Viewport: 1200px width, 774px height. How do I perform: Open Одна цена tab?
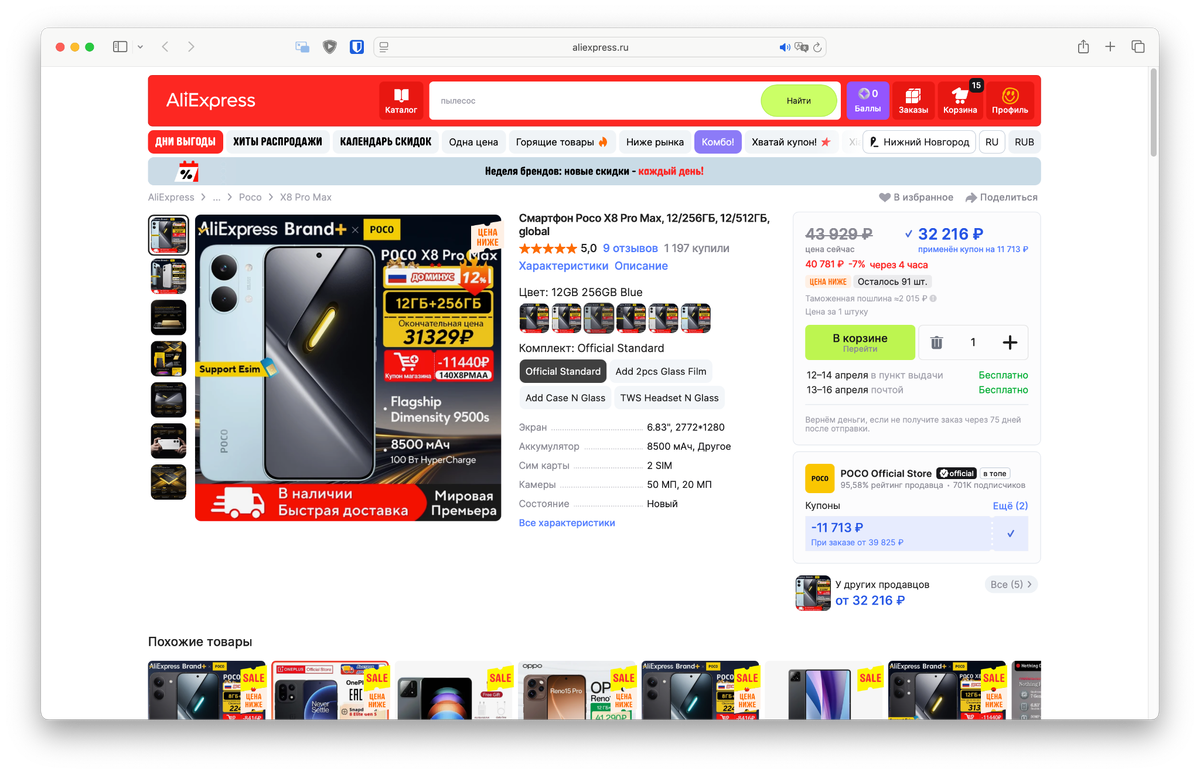pyautogui.click(x=473, y=142)
